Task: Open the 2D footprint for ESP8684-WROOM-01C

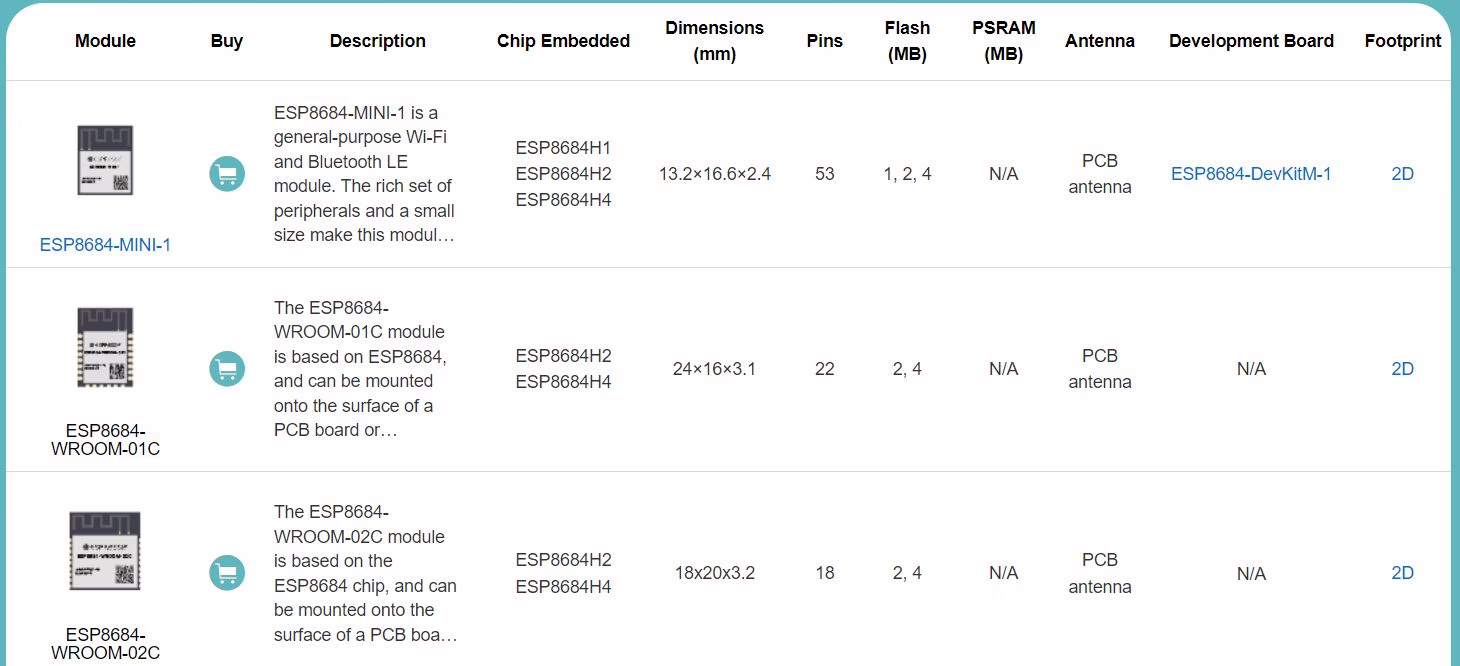Action: tap(1402, 369)
